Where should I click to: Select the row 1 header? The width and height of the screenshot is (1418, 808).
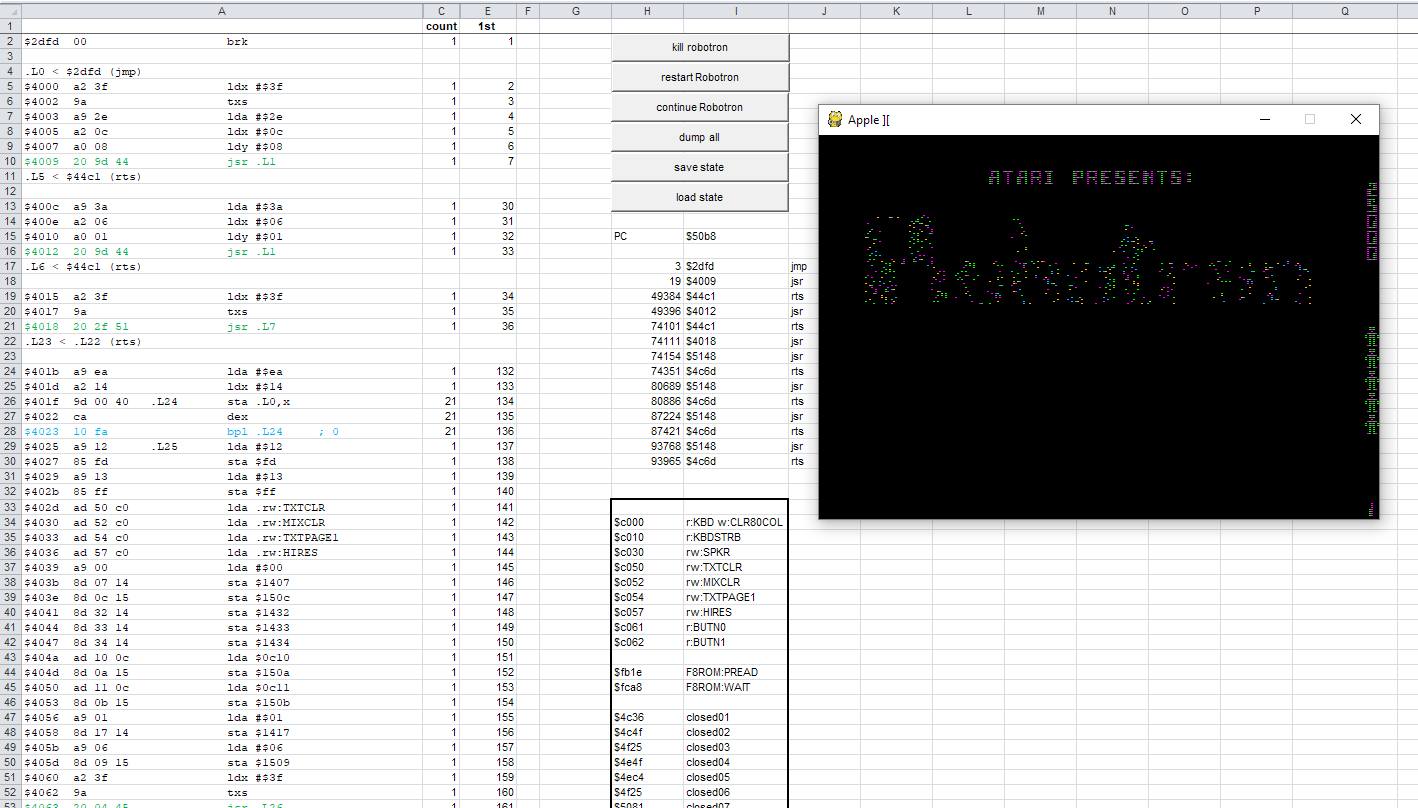10,26
